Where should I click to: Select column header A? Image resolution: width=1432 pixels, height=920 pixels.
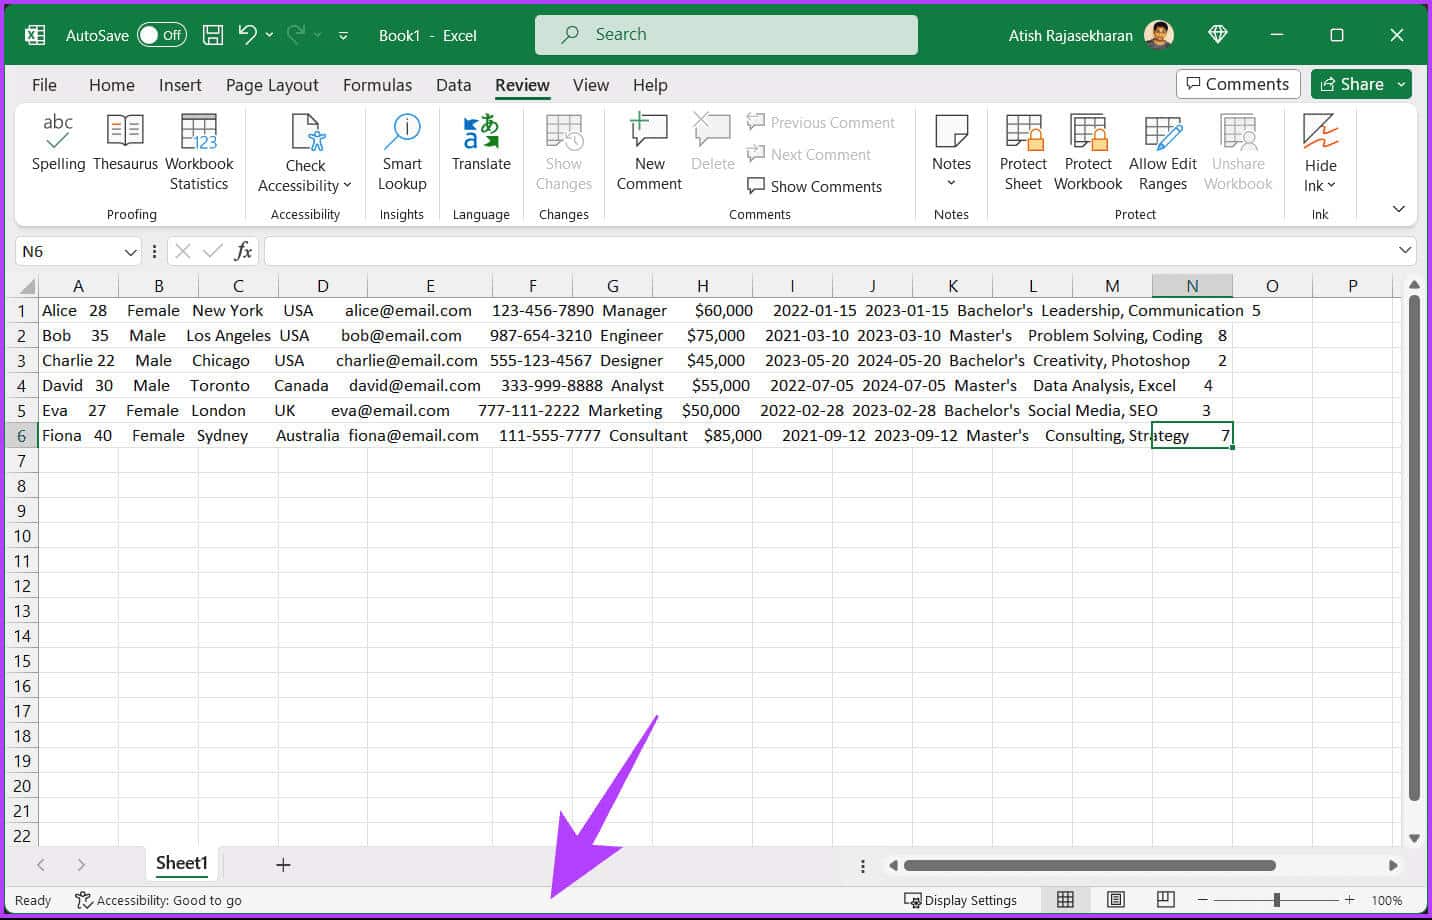[x=78, y=286]
